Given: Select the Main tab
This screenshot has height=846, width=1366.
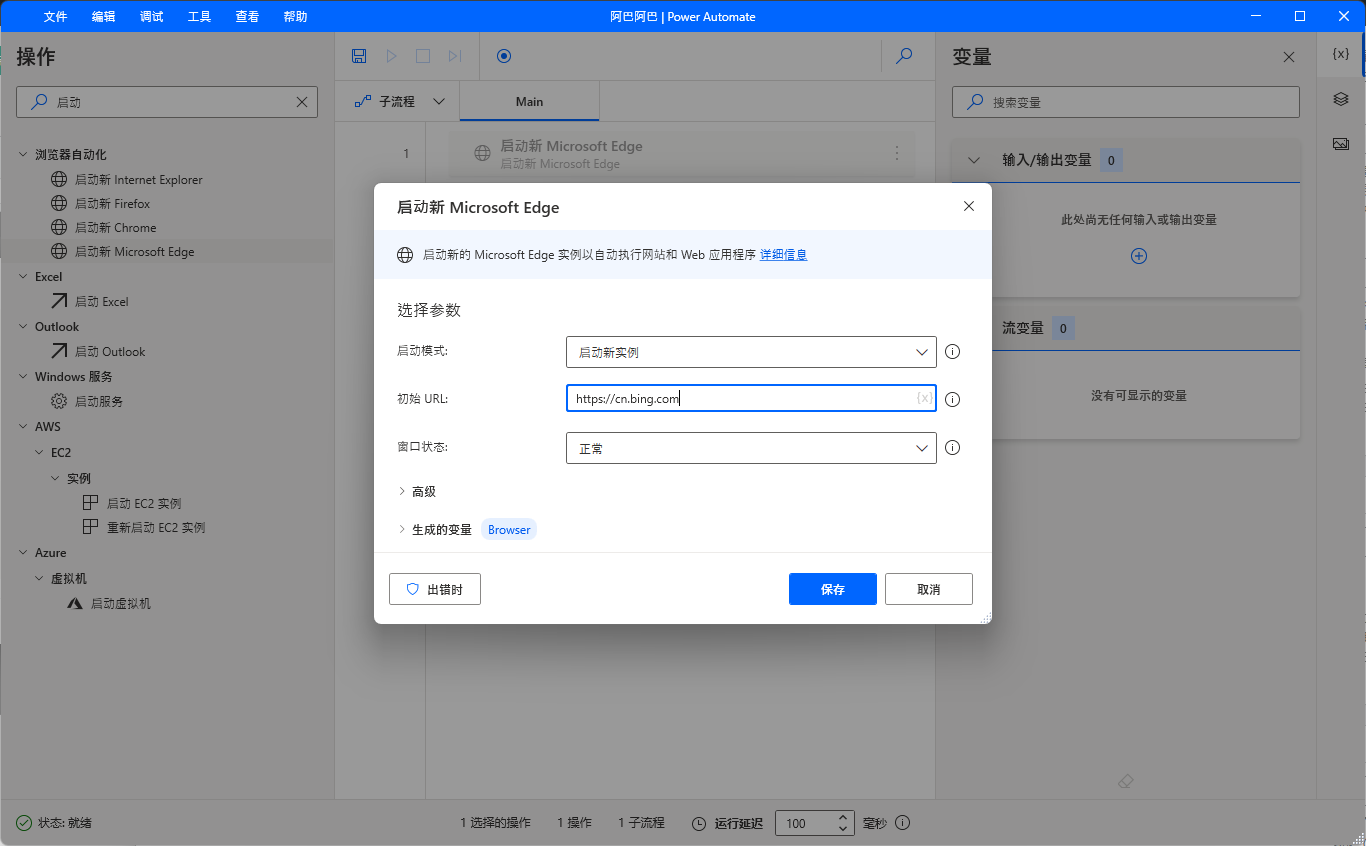Looking at the screenshot, I should coord(529,101).
